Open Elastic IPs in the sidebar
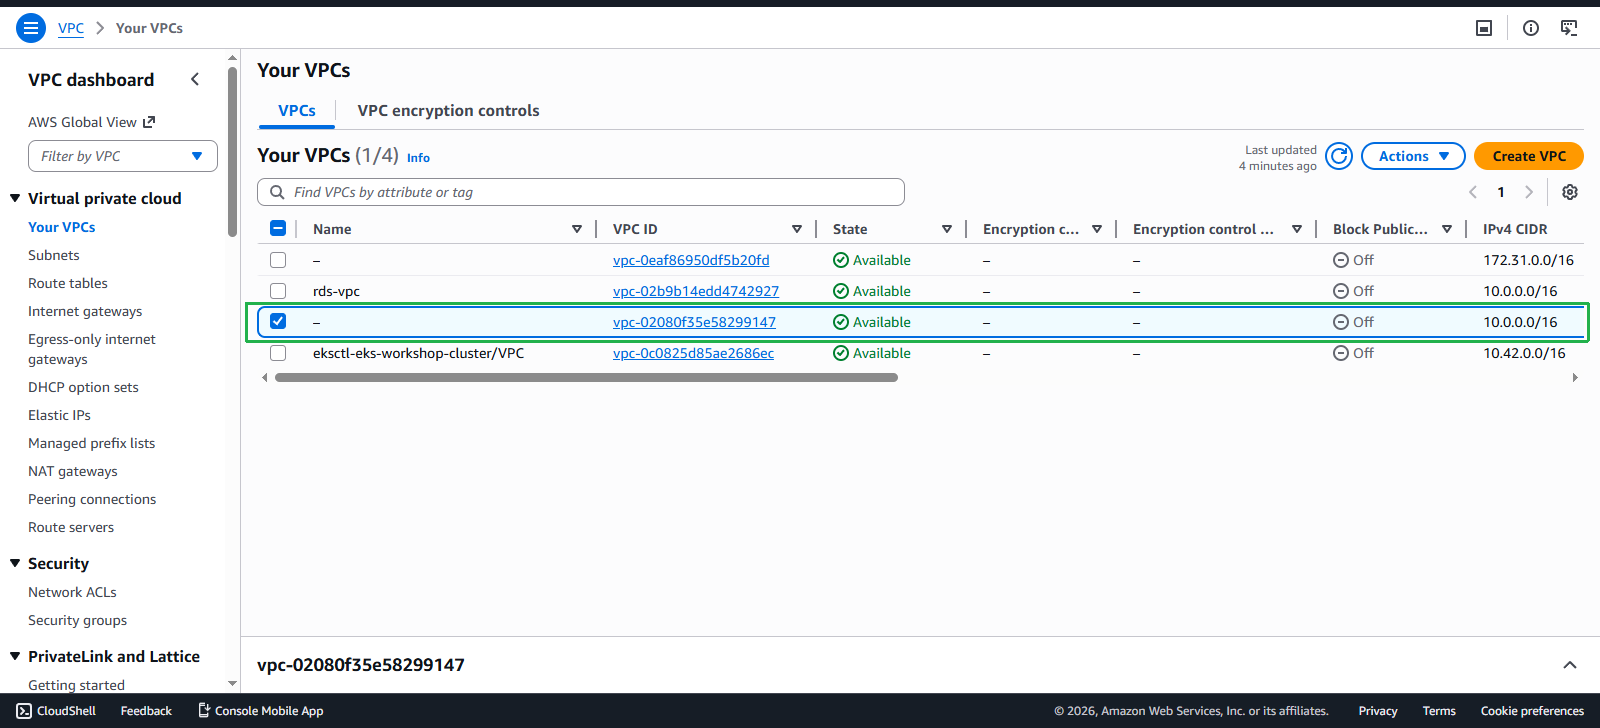Viewport: 1600px width, 728px height. point(59,415)
